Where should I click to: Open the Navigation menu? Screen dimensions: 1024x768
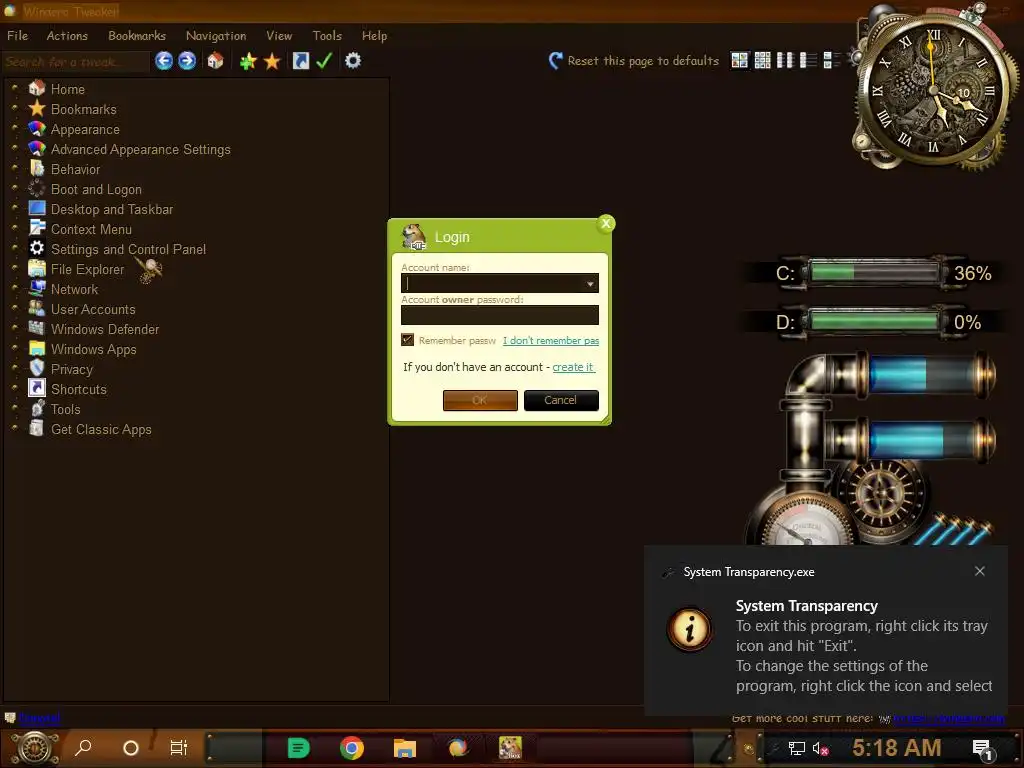pos(216,35)
